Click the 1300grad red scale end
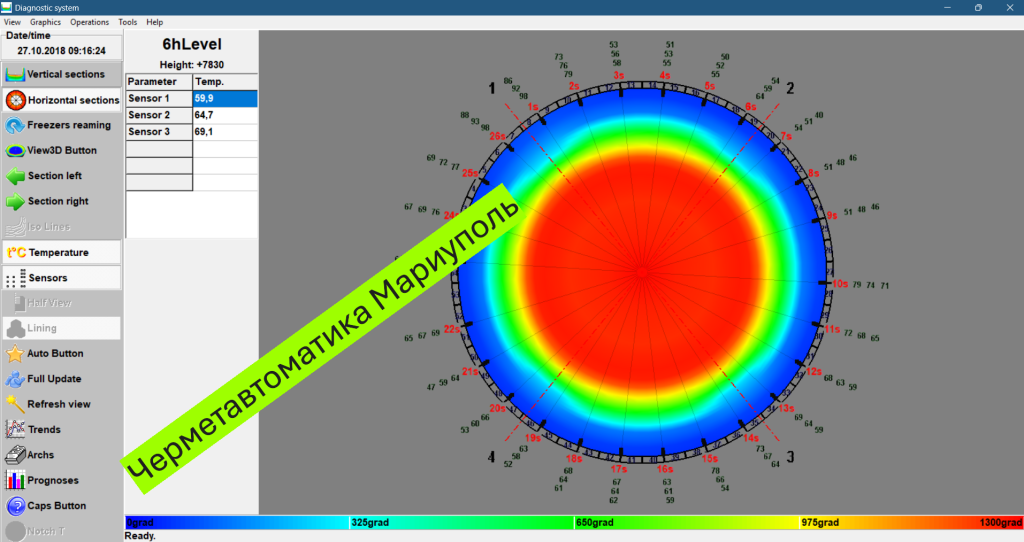1024x542 pixels. (1000, 522)
